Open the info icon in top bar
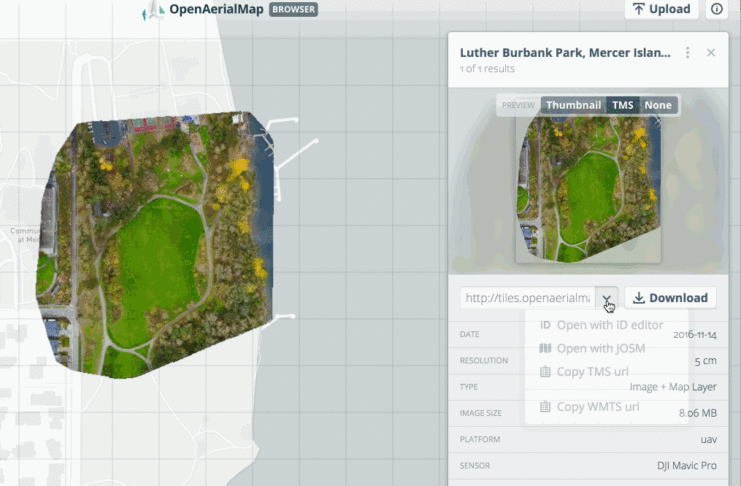 point(717,9)
